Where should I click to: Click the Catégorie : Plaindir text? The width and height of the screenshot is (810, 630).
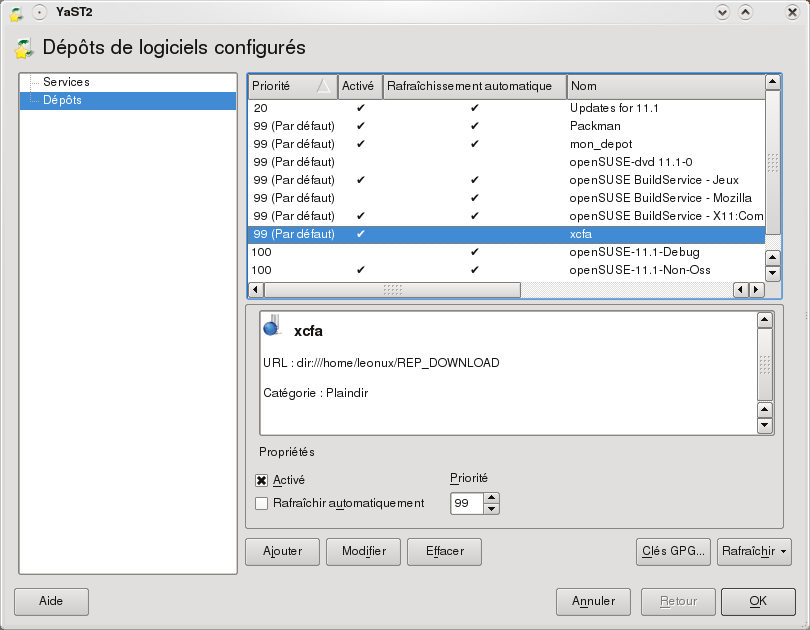316,393
